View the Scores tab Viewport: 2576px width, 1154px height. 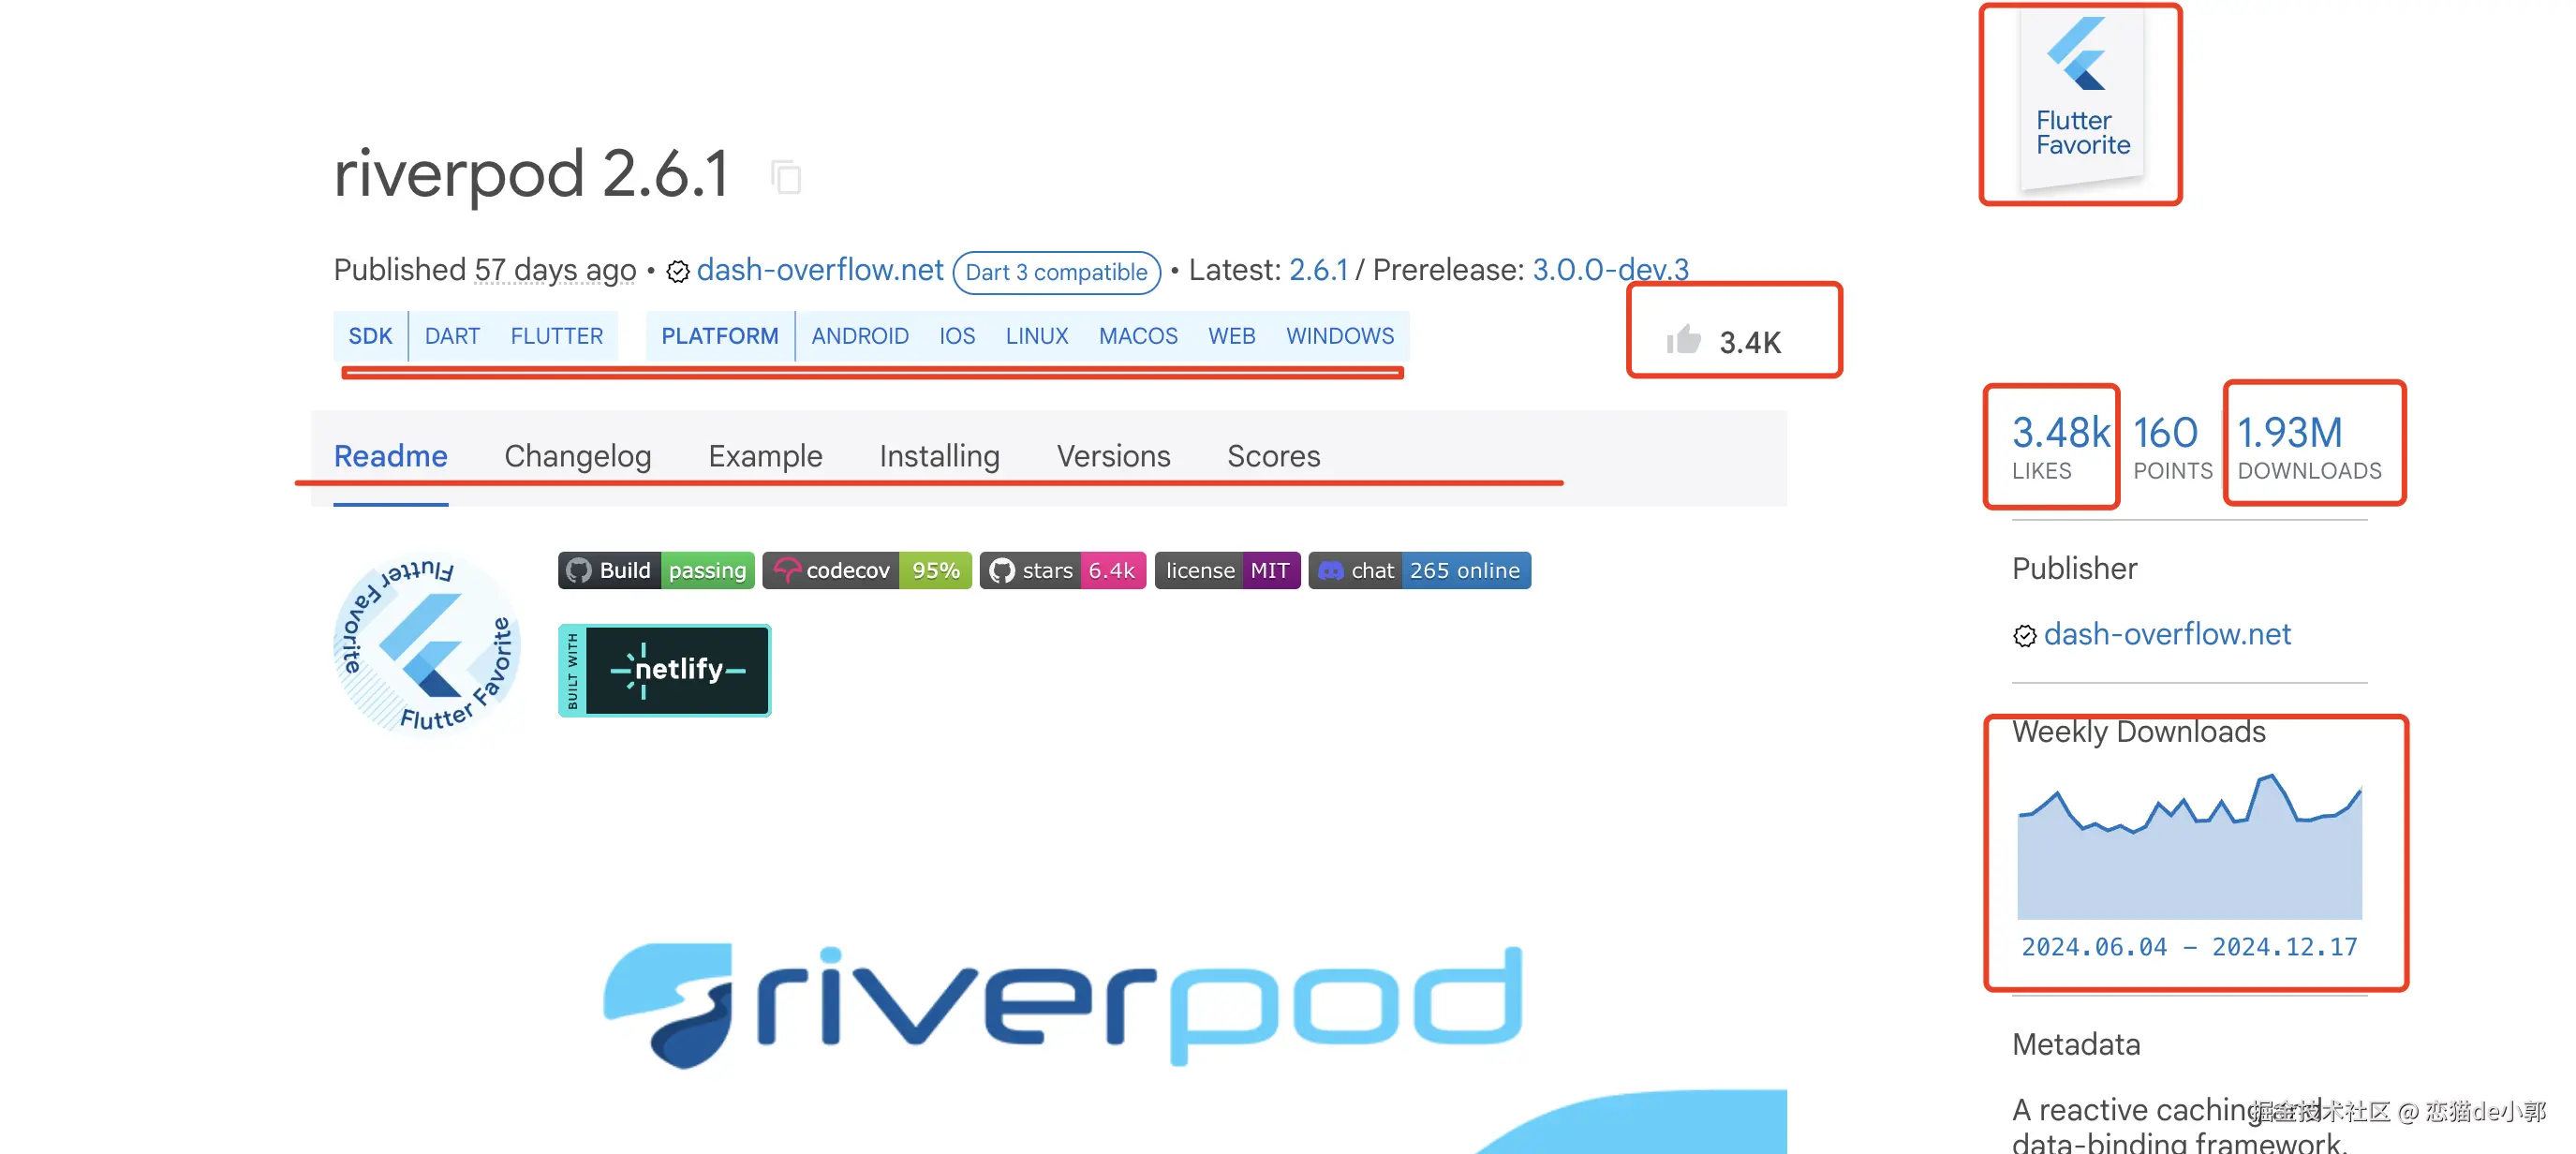tap(1273, 456)
